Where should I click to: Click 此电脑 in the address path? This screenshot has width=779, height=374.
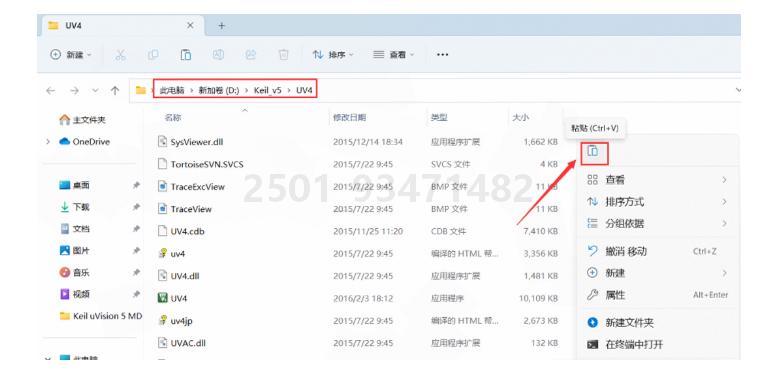click(x=172, y=90)
